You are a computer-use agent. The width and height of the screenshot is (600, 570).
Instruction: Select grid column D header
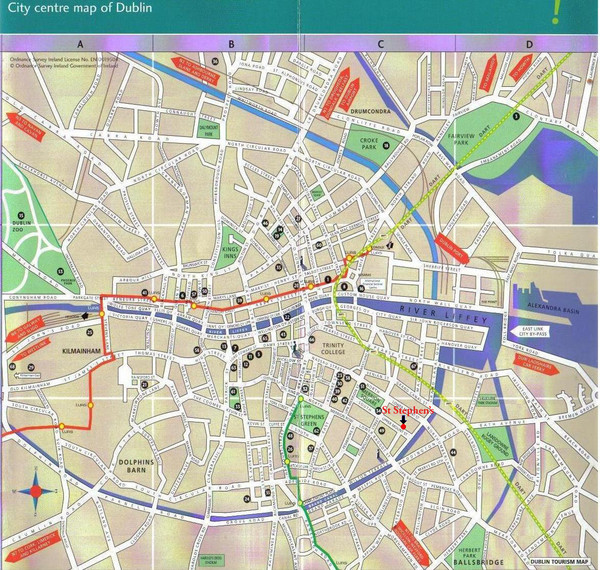[x=528, y=43]
